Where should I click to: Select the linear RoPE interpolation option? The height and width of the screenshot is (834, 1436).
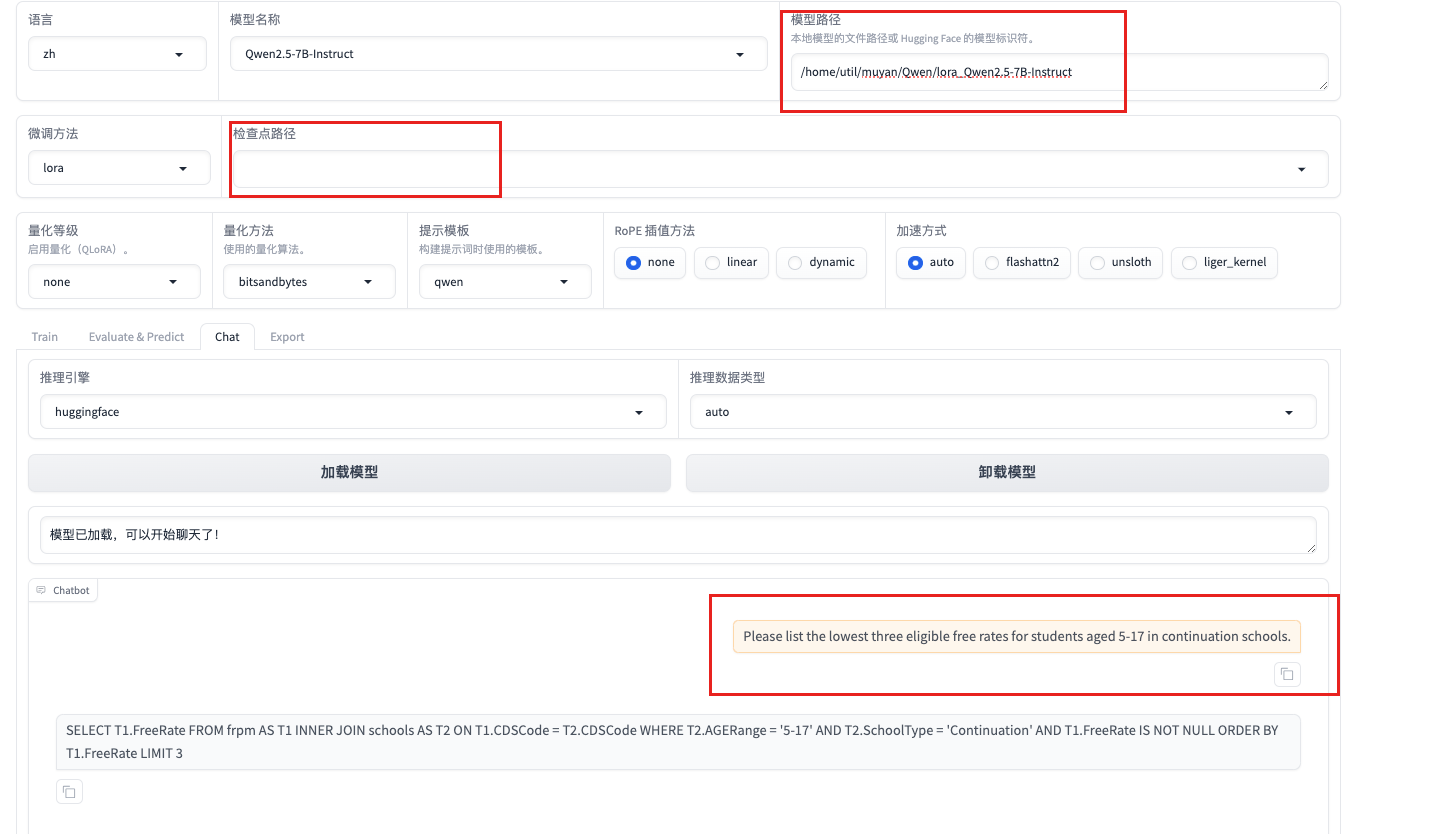[x=729, y=263]
